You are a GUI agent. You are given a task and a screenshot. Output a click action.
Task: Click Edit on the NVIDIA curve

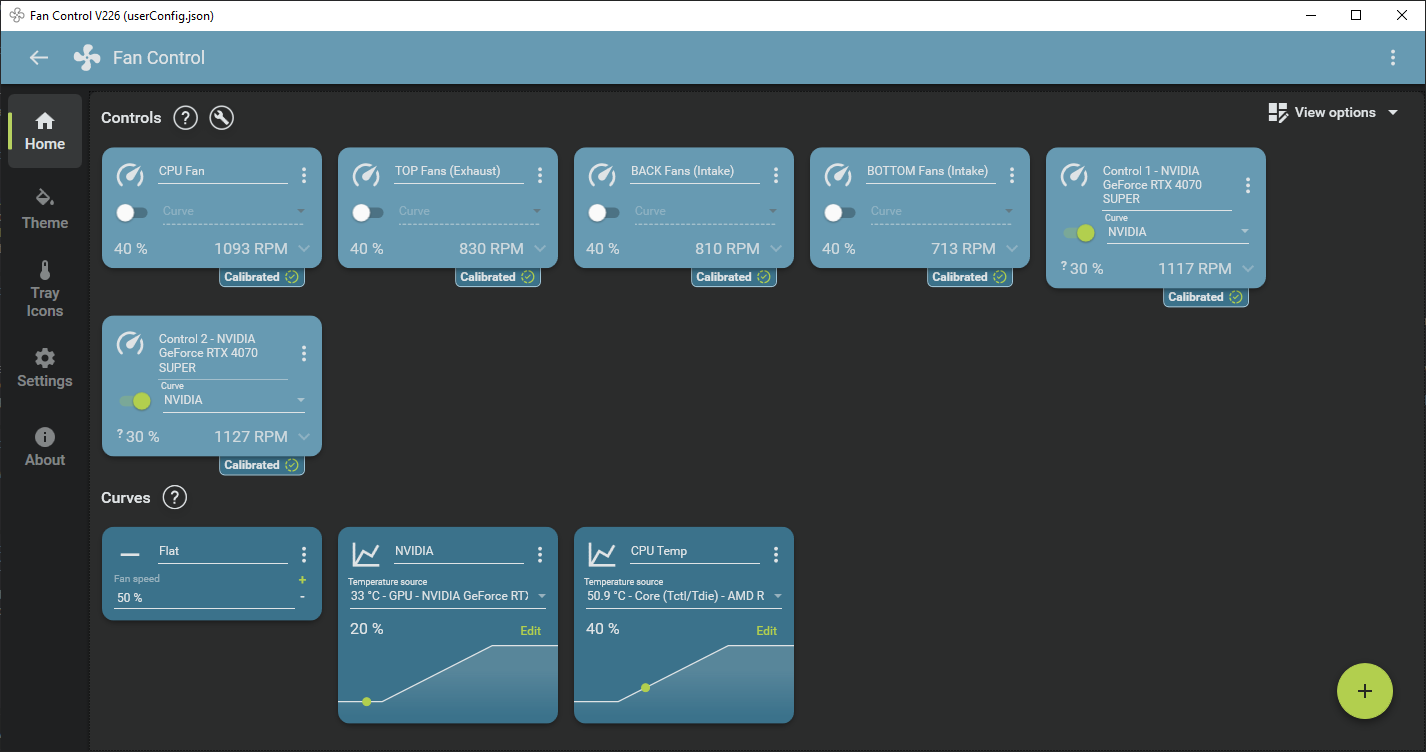click(530, 631)
